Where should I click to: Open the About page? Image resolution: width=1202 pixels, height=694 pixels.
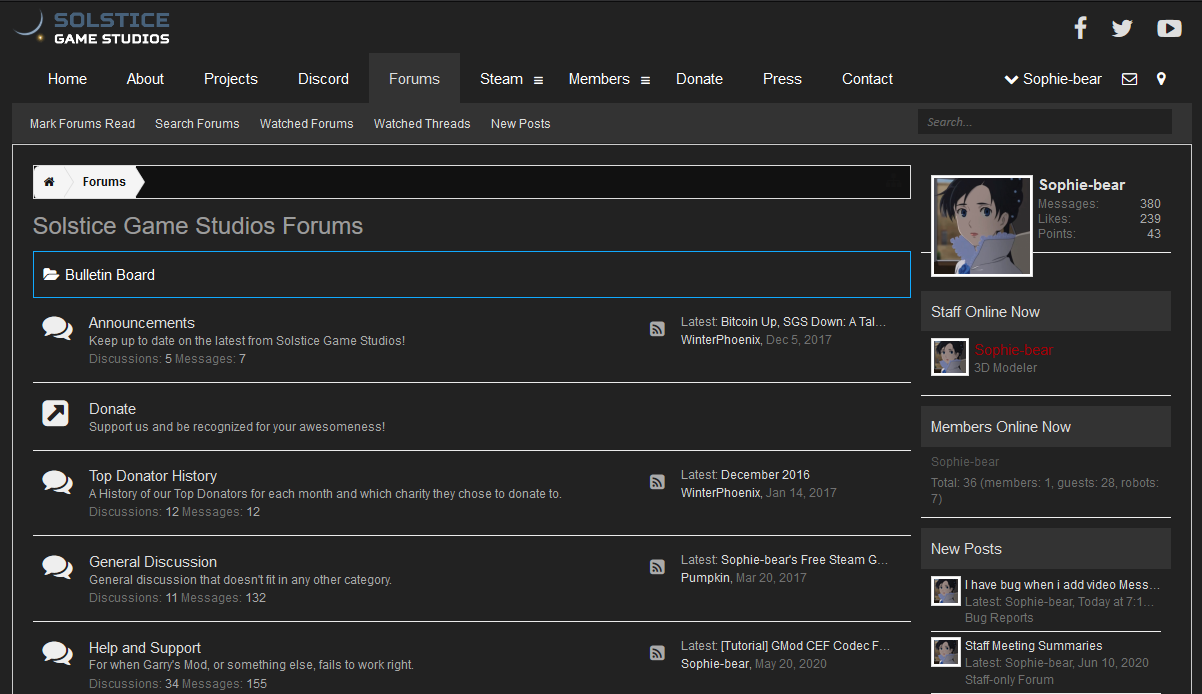(145, 79)
